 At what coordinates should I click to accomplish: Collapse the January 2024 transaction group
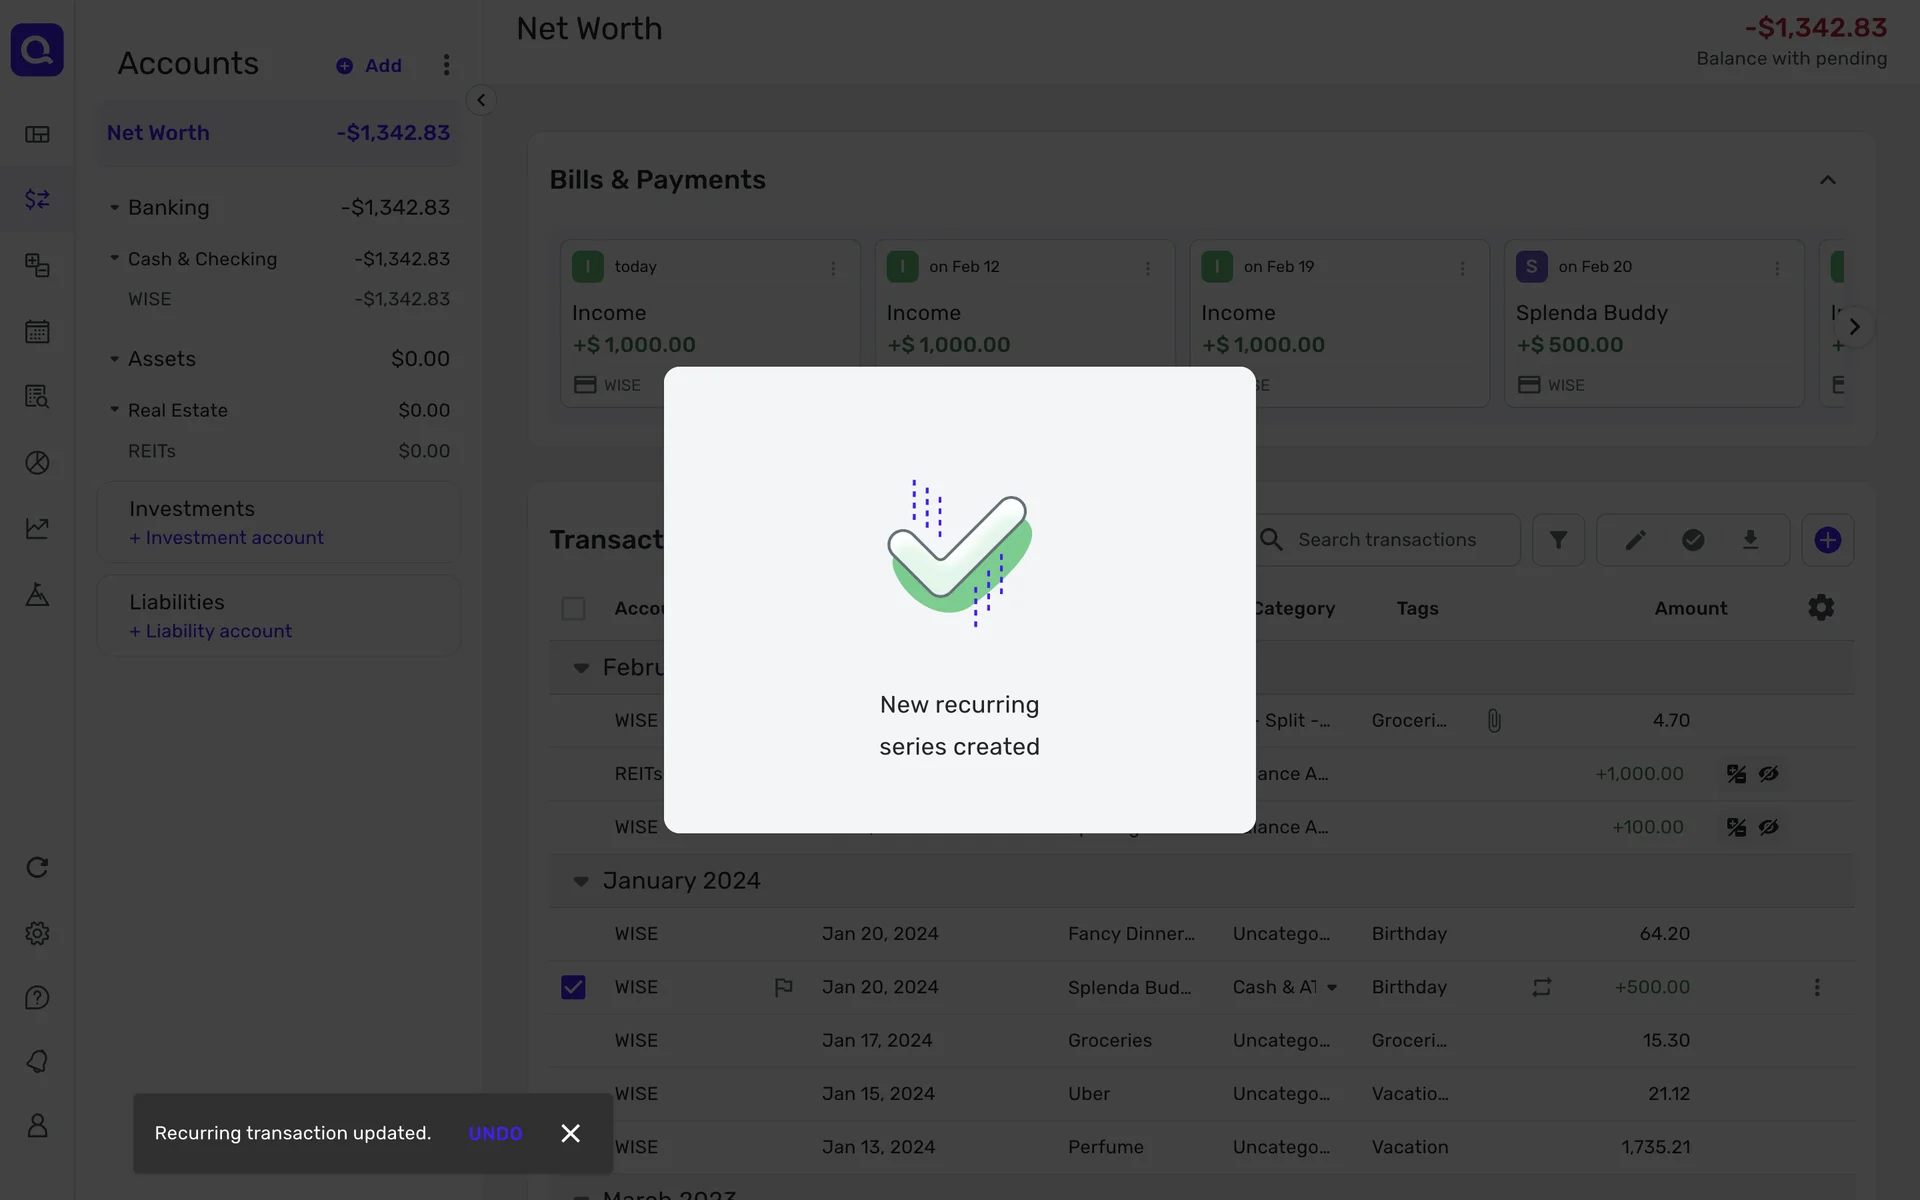pyautogui.click(x=581, y=881)
